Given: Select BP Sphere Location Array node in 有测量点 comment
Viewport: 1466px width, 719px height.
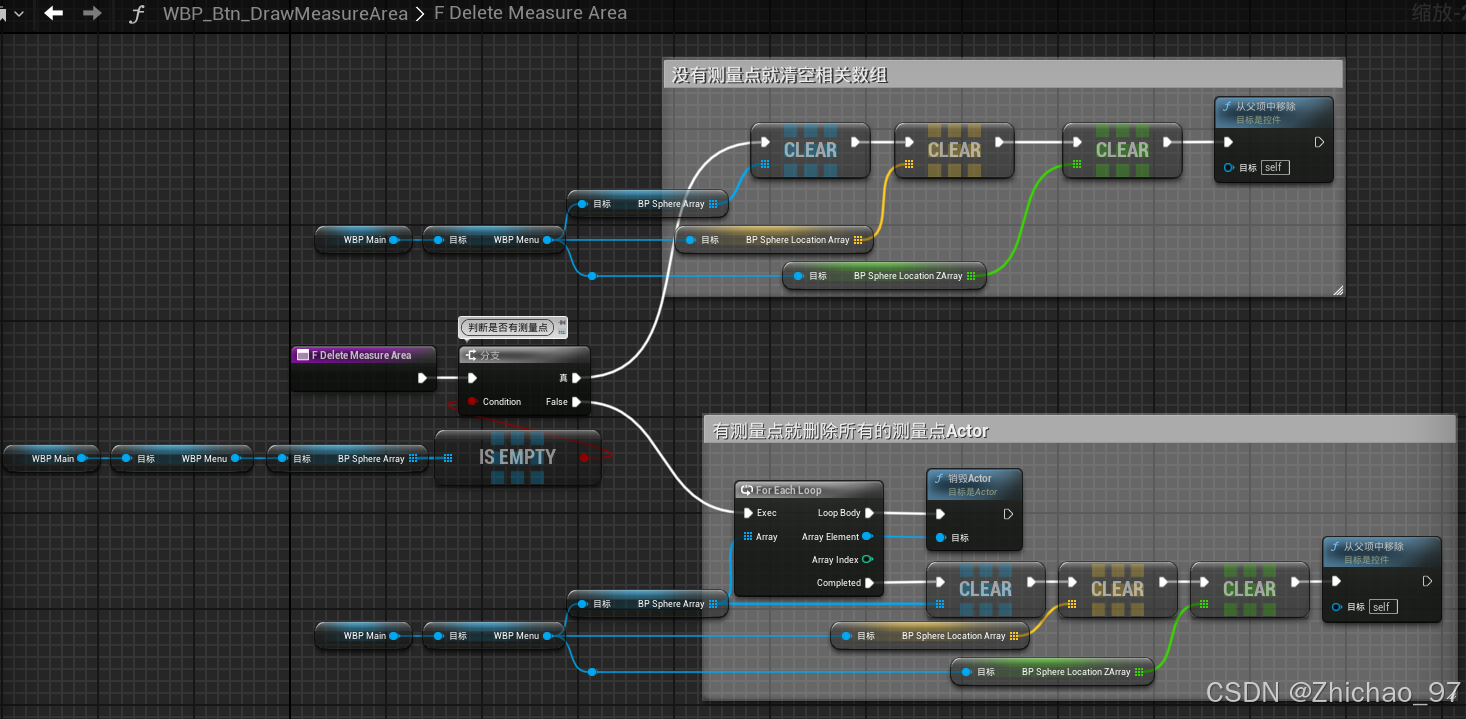Looking at the screenshot, I should point(930,636).
